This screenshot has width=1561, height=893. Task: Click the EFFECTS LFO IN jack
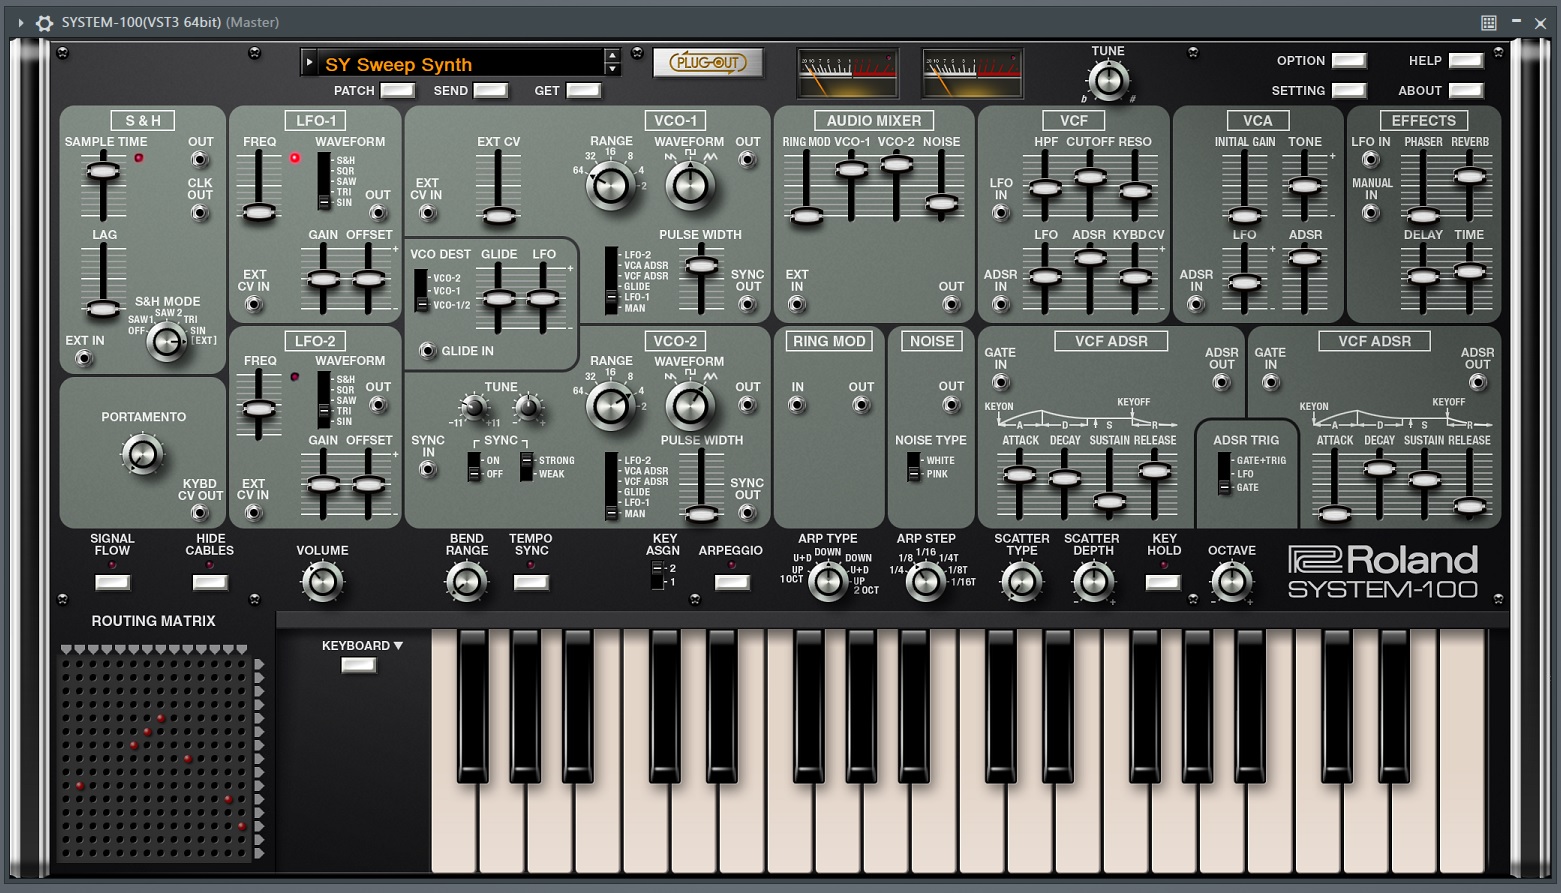tap(1371, 160)
